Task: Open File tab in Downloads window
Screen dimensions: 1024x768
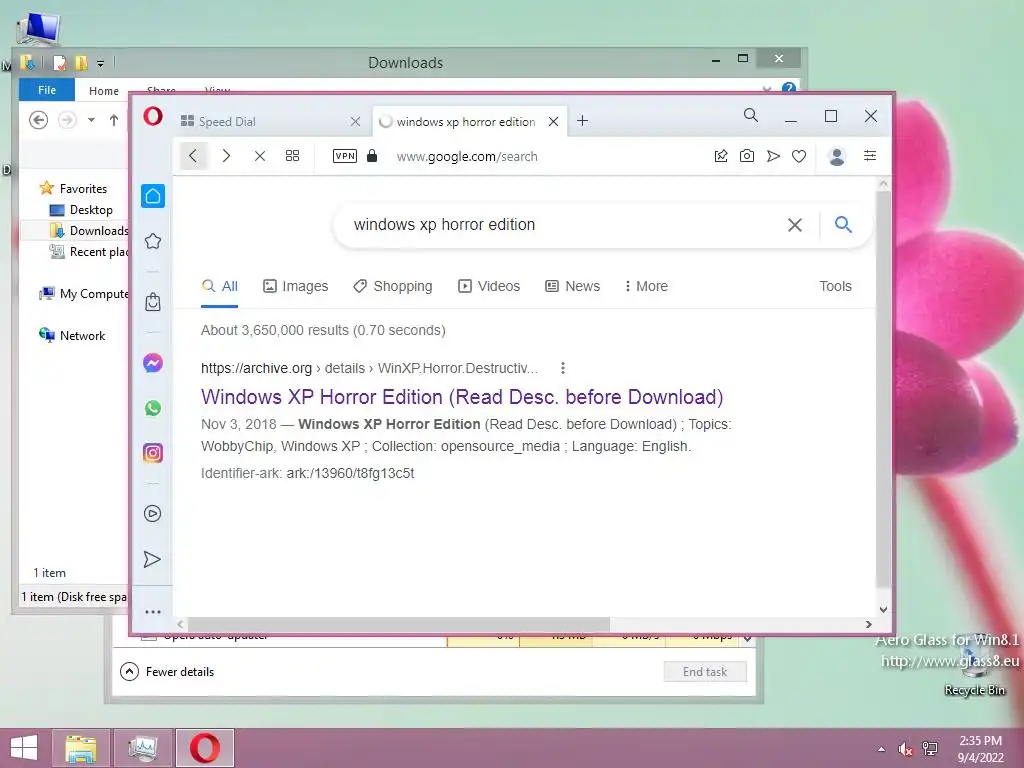Action: (46, 90)
